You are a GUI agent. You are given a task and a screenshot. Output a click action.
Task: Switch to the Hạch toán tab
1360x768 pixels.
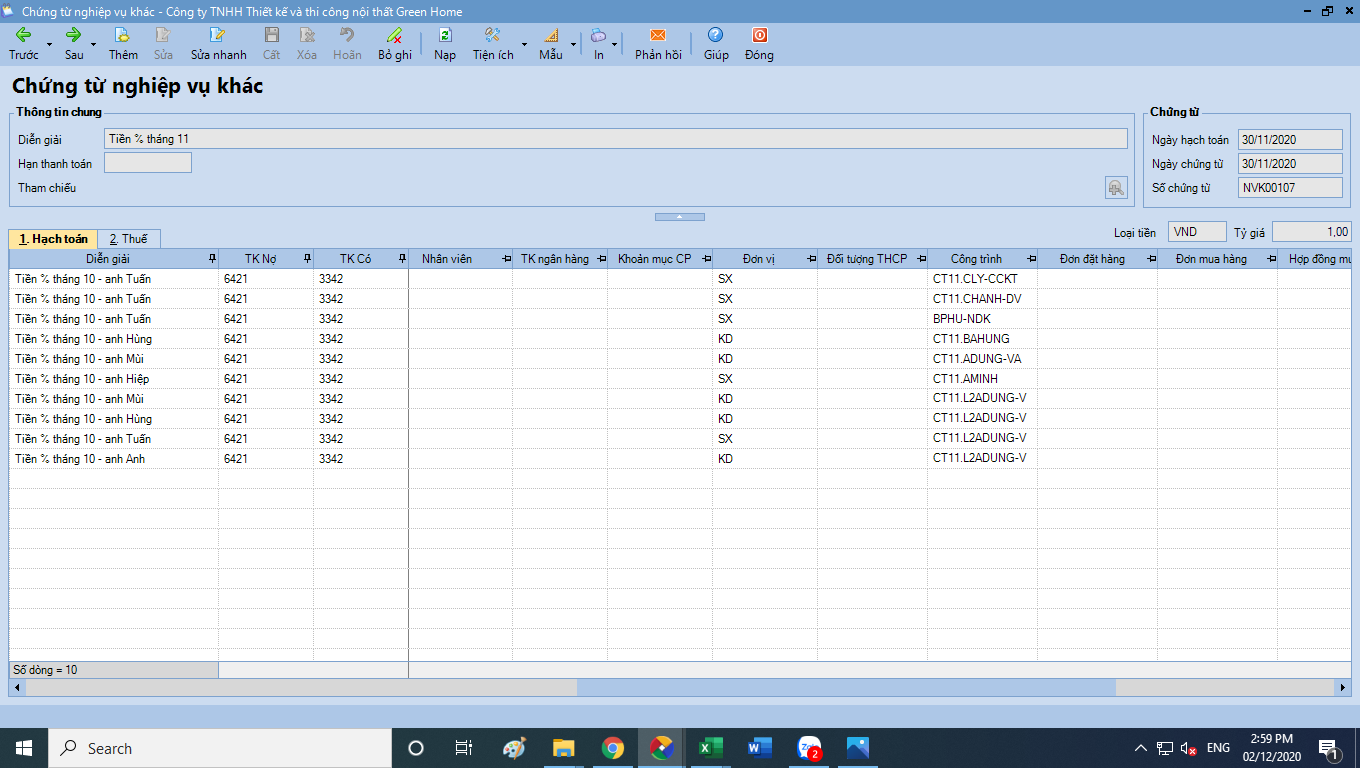pyautogui.click(x=53, y=239)
